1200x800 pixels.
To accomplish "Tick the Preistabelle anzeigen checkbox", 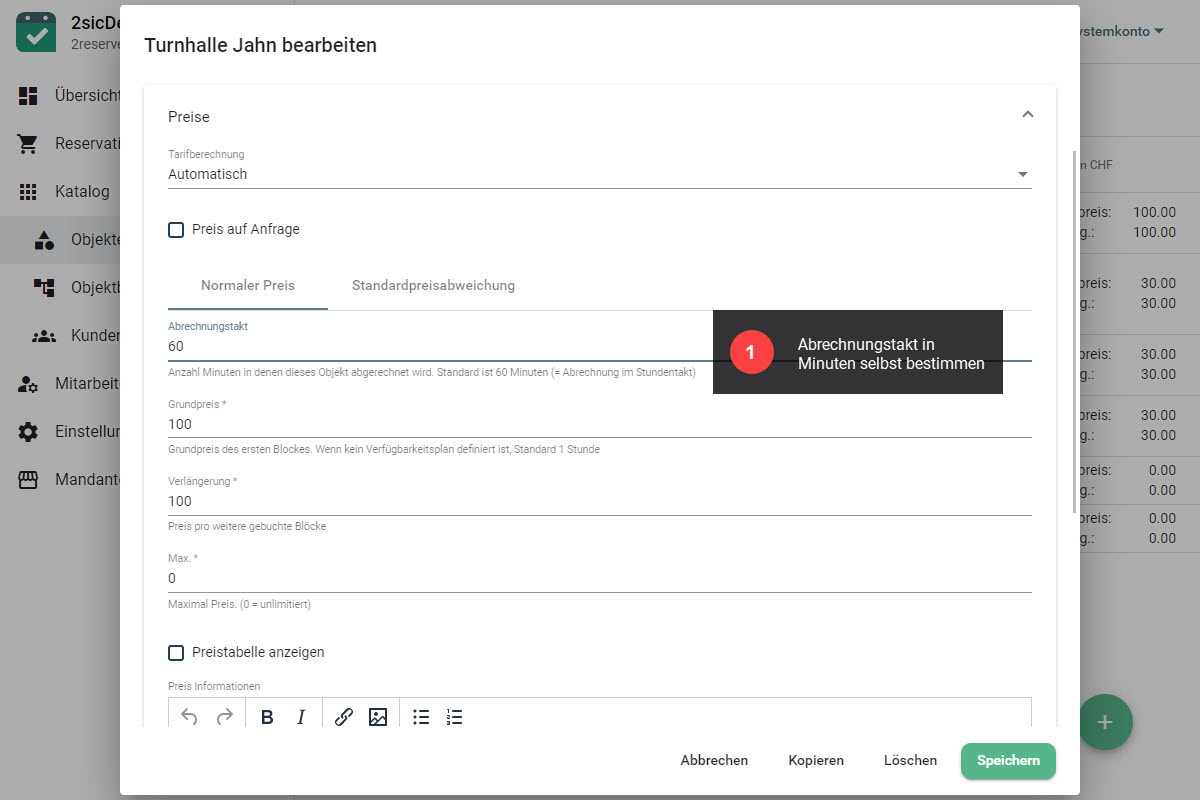I will click(176, 653).
